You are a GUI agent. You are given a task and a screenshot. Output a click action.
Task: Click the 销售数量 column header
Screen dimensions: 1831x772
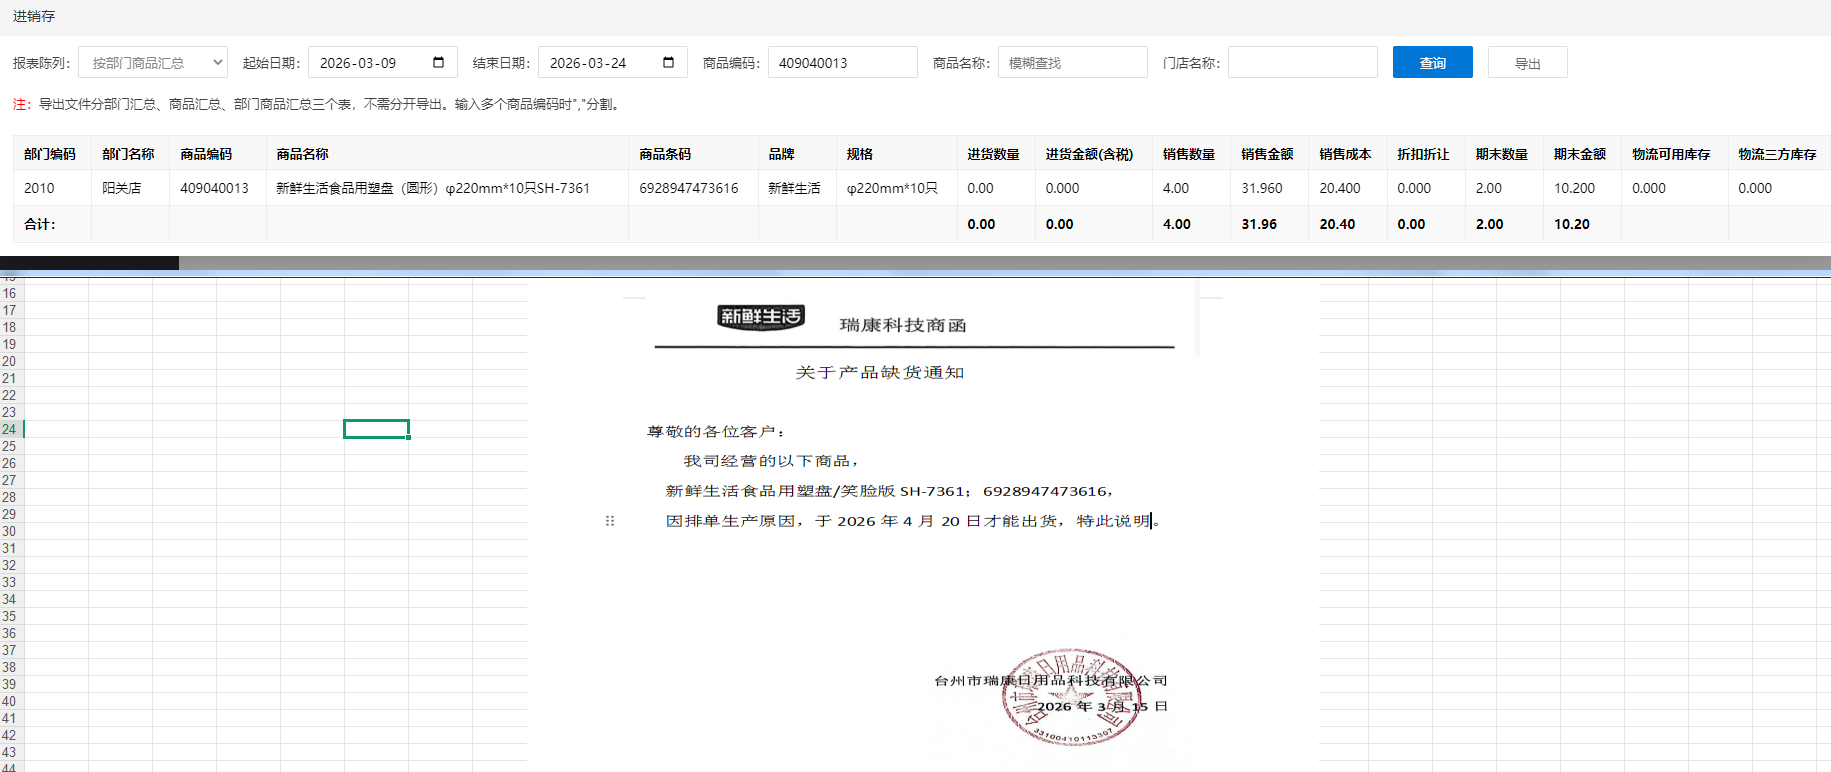click(x=1188, y=154)
